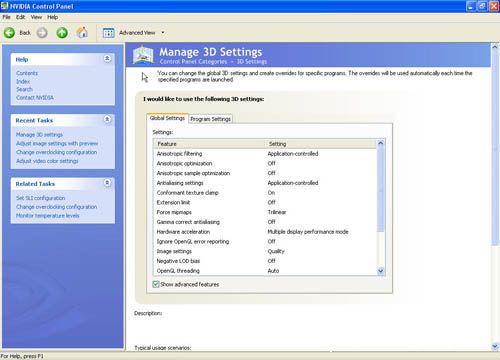This screenshot has height=360, width=500.
Task: Open the Edit menu
Action: 20,17
